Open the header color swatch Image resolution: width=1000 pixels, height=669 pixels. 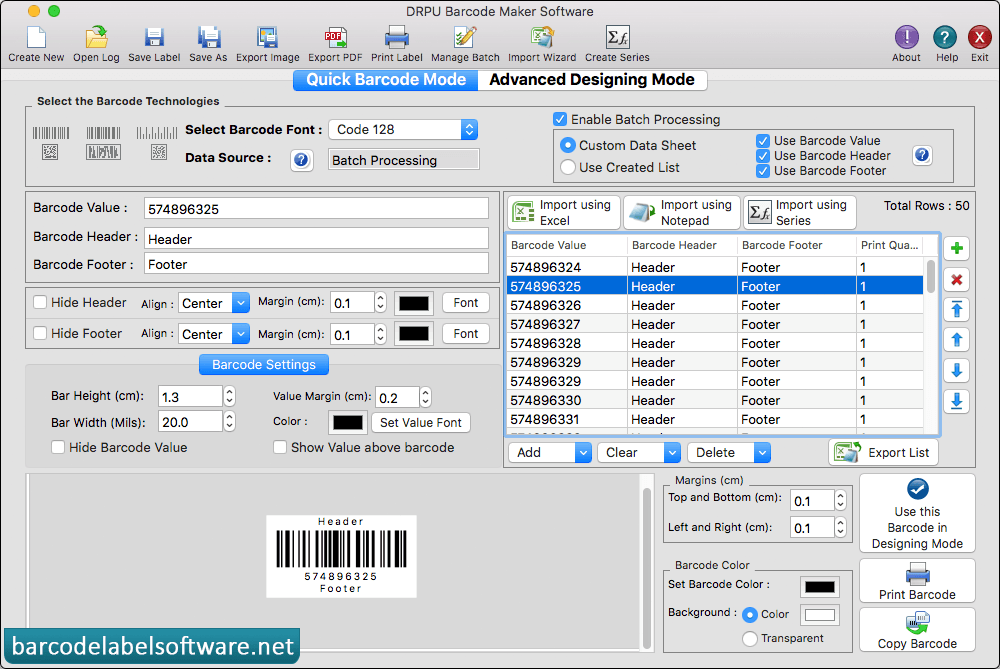pyautogui.click(x=414, y=303)
